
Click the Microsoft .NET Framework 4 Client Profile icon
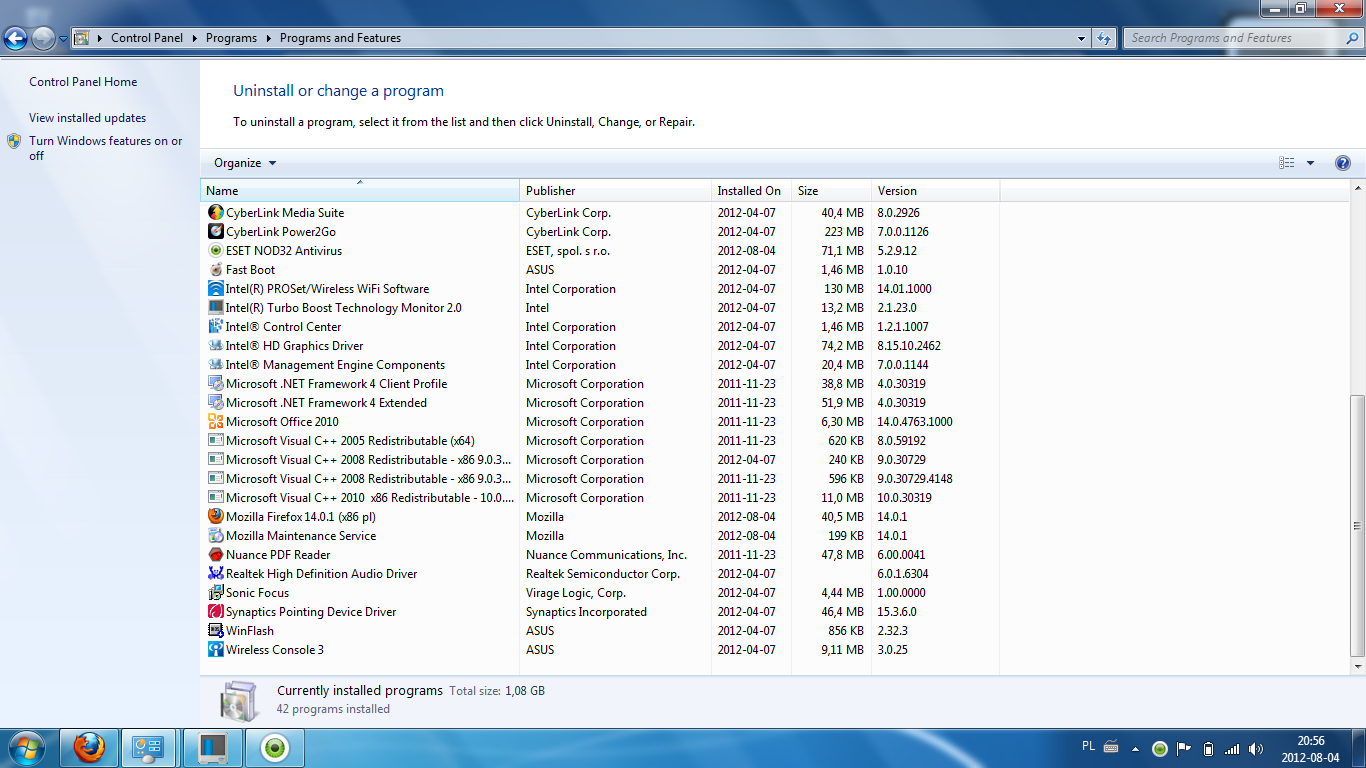(215, 384)
